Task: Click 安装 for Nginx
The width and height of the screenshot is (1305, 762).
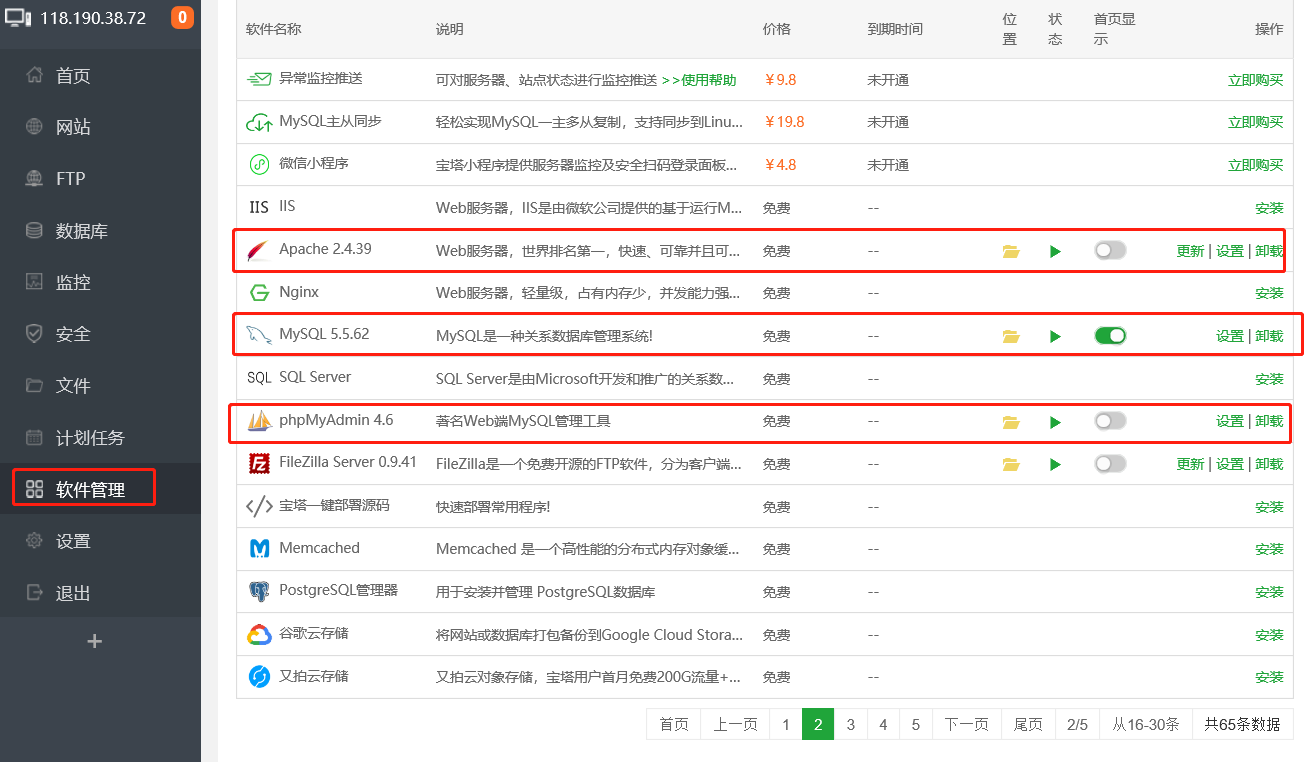Action: [1269, 293]
